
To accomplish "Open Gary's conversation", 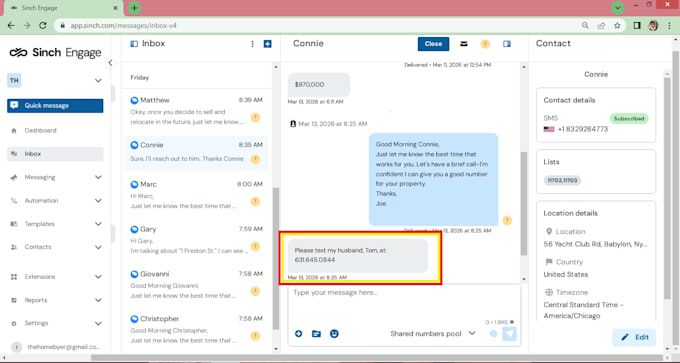I will point(196,240).
